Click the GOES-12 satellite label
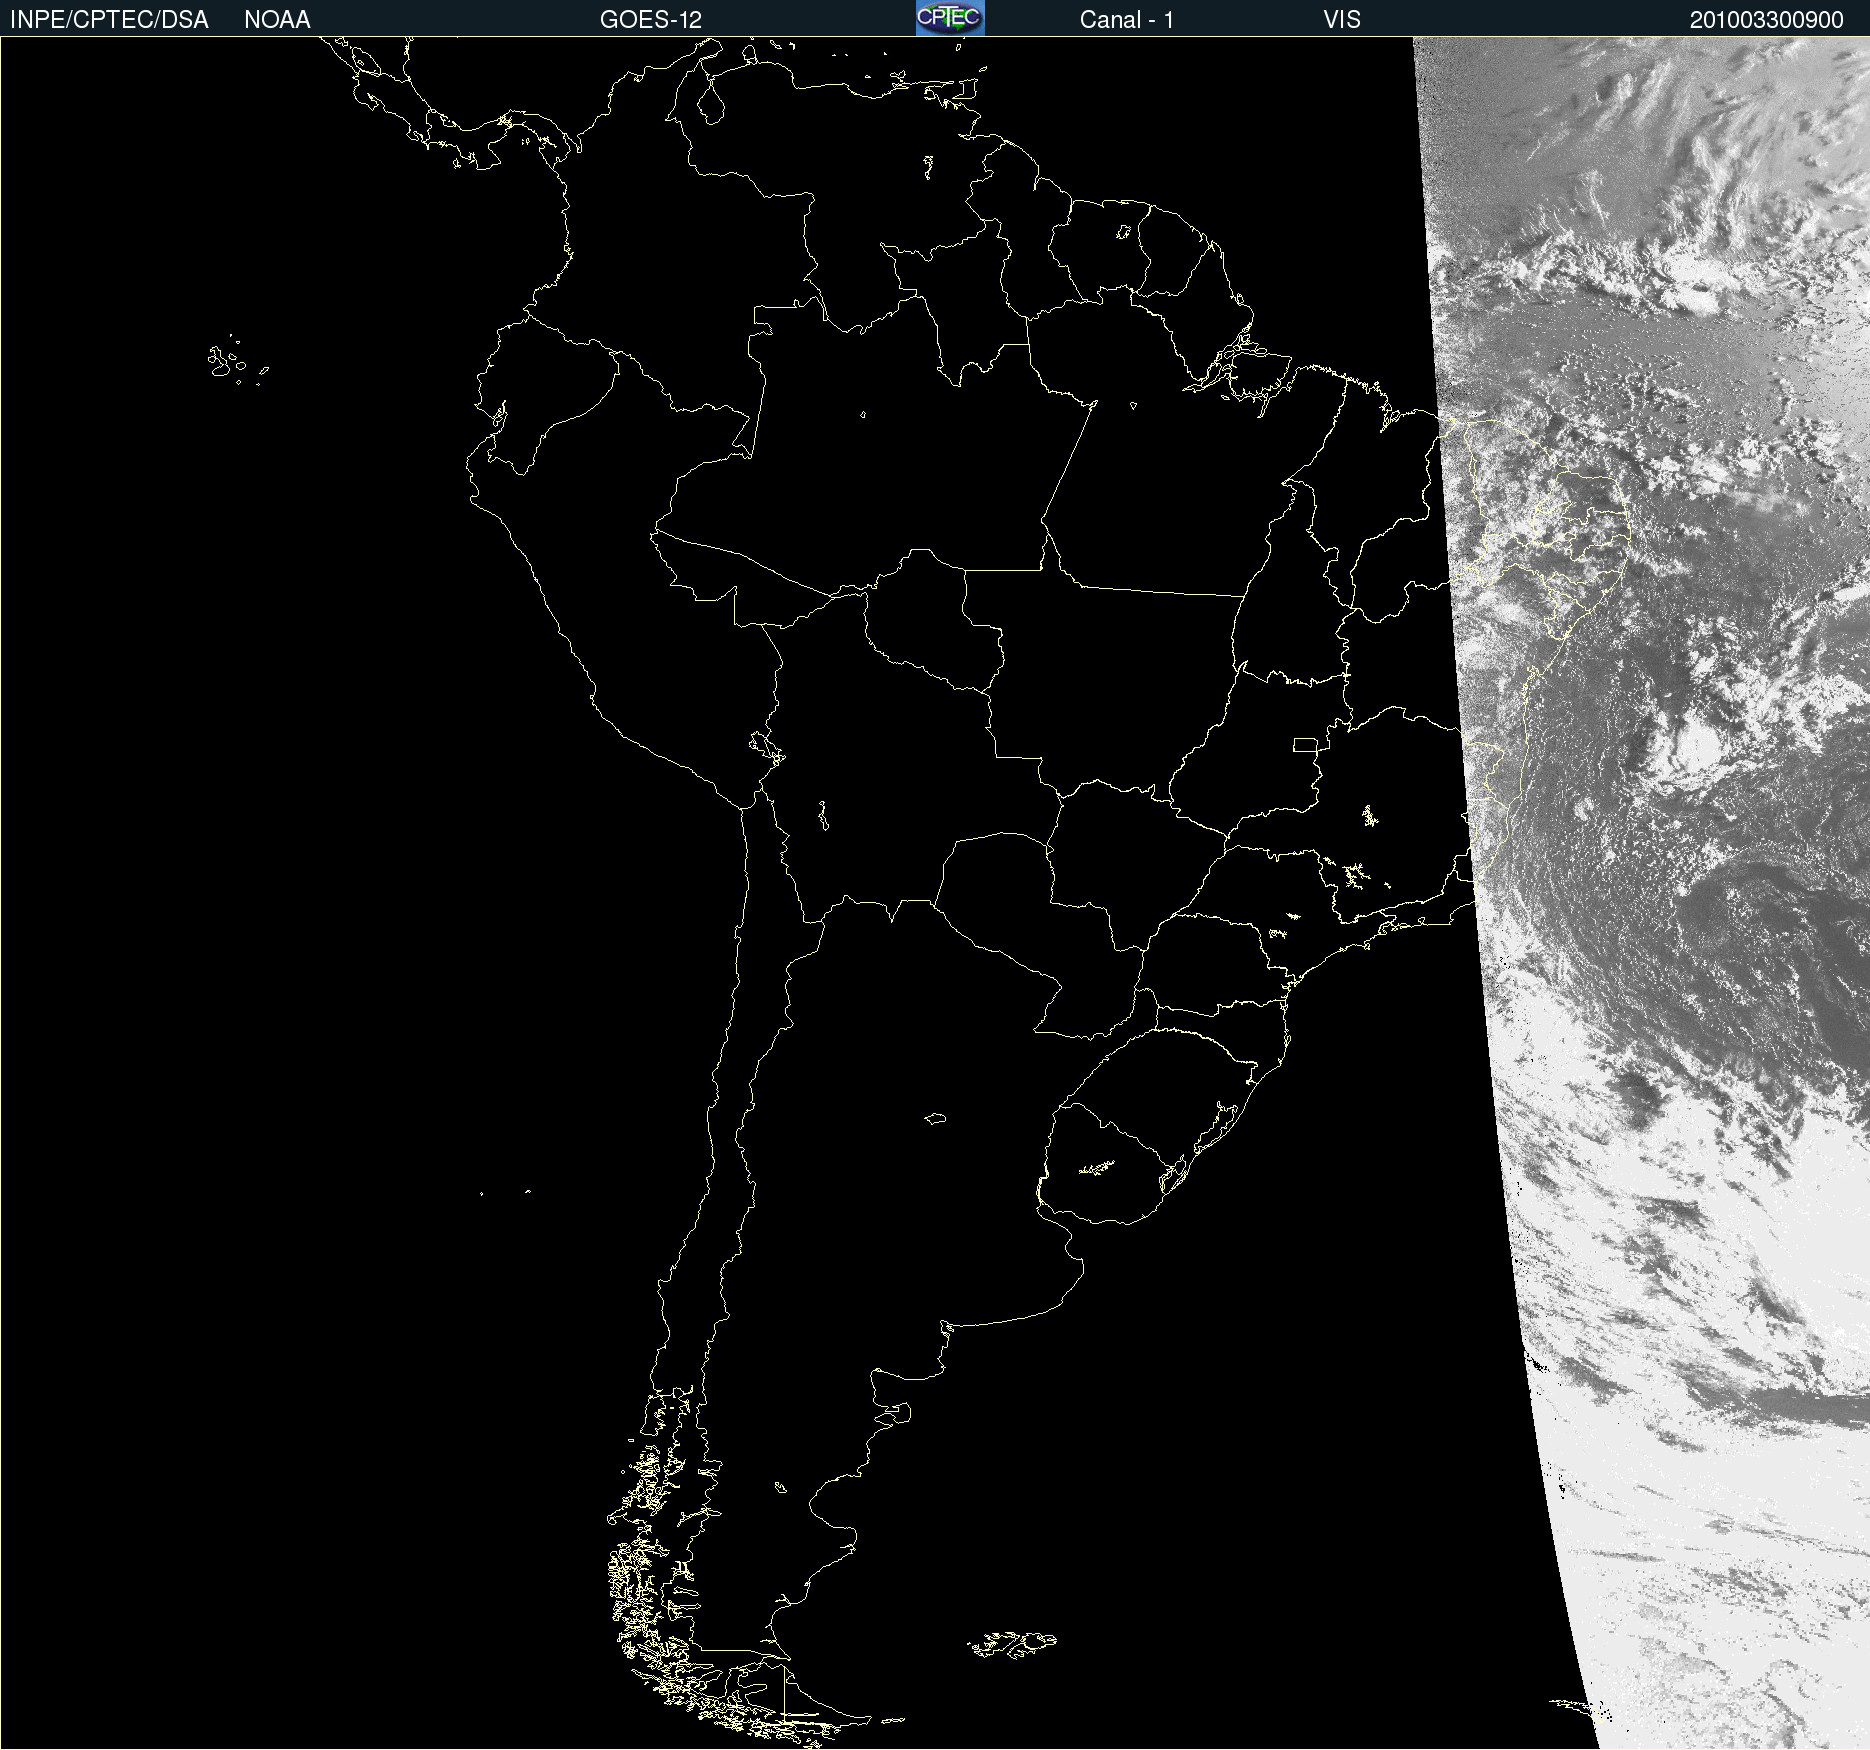The width and height of the screenshot is (1870, 1750). (x=651, y=20)
